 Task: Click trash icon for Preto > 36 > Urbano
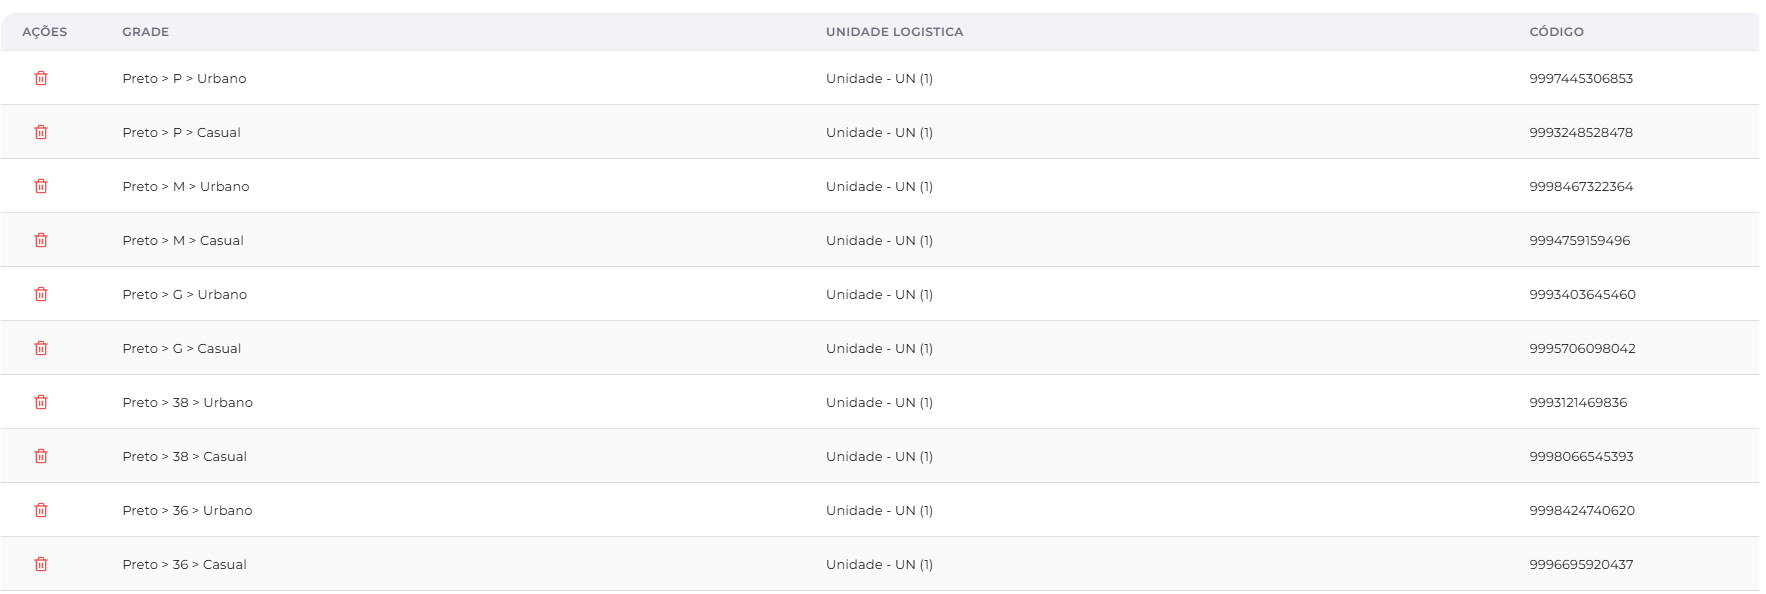[x=41, y=510]
